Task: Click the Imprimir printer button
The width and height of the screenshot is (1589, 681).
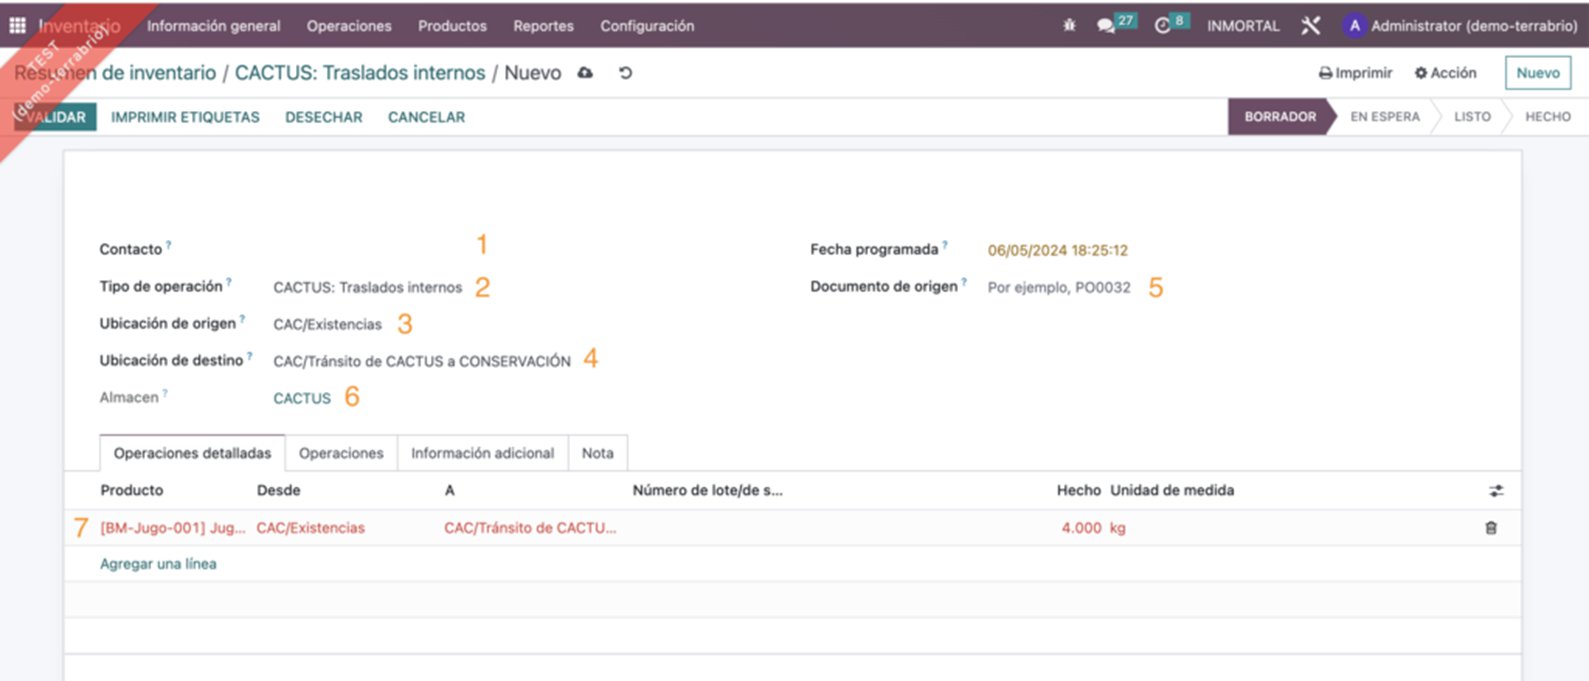Action: 1355,73
